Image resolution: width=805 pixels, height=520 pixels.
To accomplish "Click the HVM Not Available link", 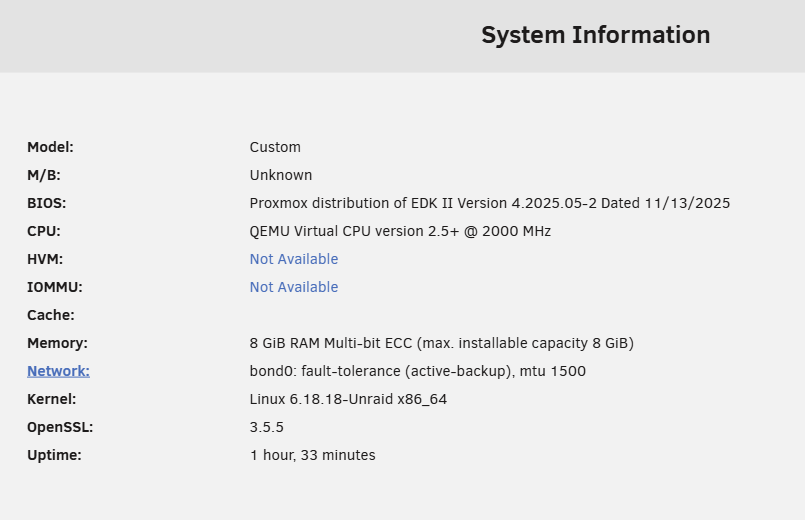I will tap(294, 259).
